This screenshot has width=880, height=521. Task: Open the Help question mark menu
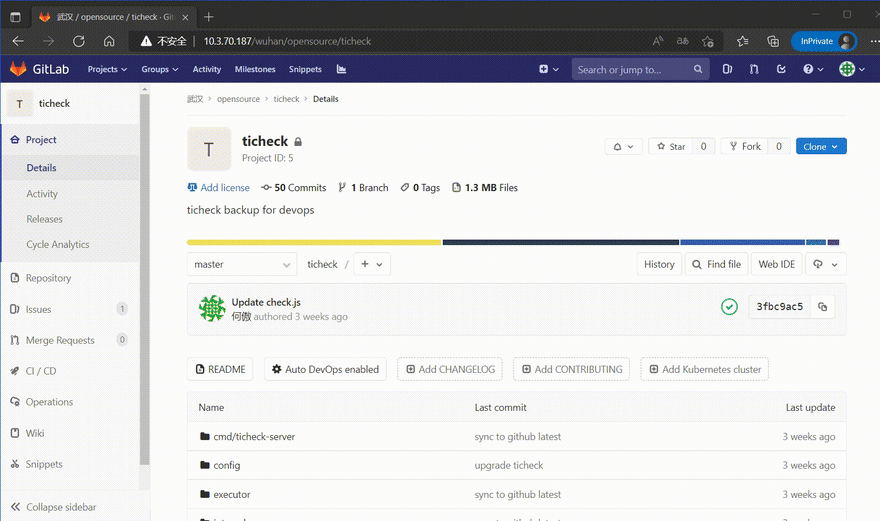[x=813, y=69]
